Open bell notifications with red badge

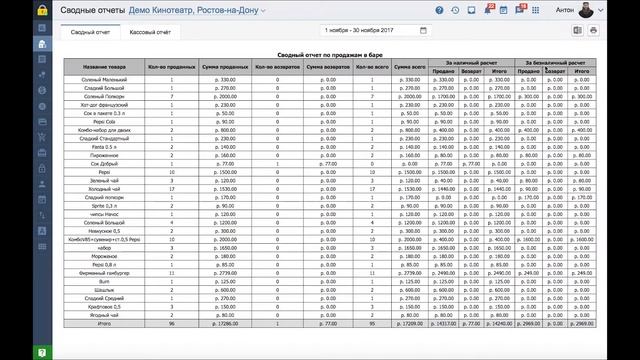488,9
